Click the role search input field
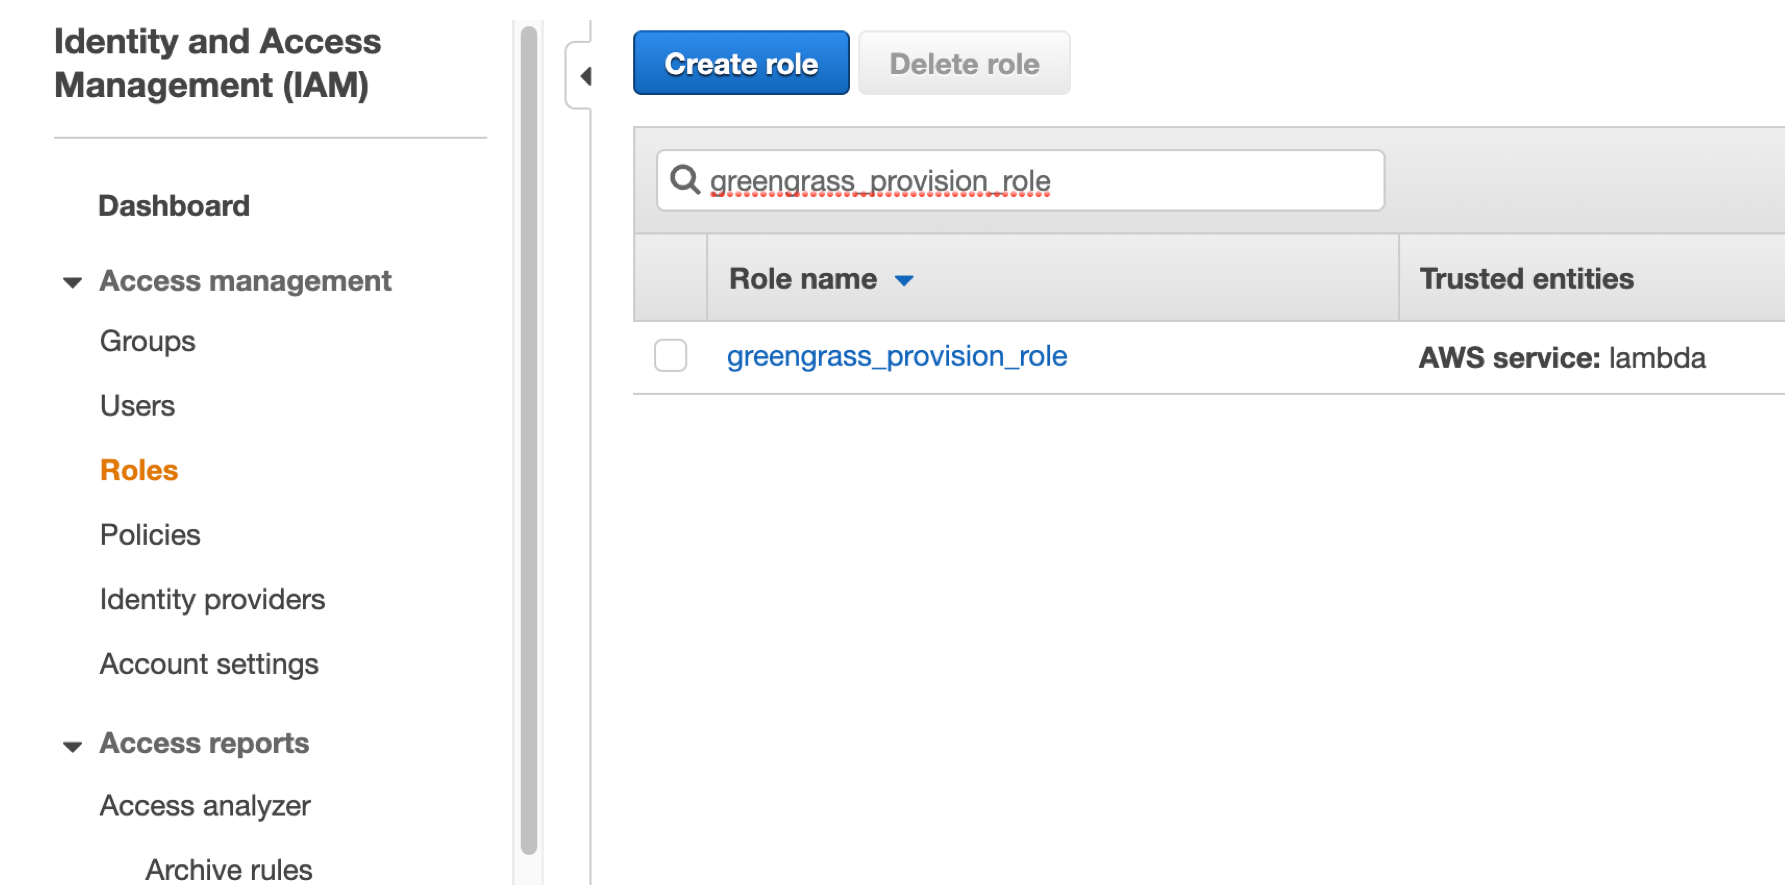 [x=1020, y=180]
